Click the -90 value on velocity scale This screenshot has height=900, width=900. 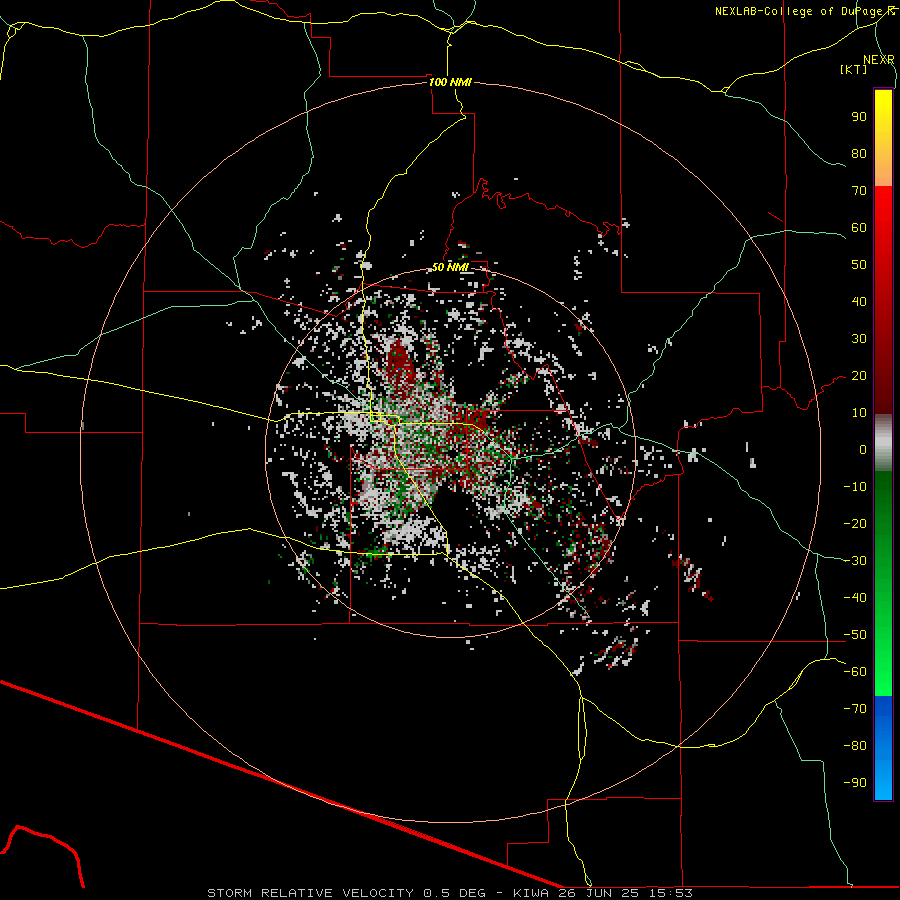tap(855, 783)
